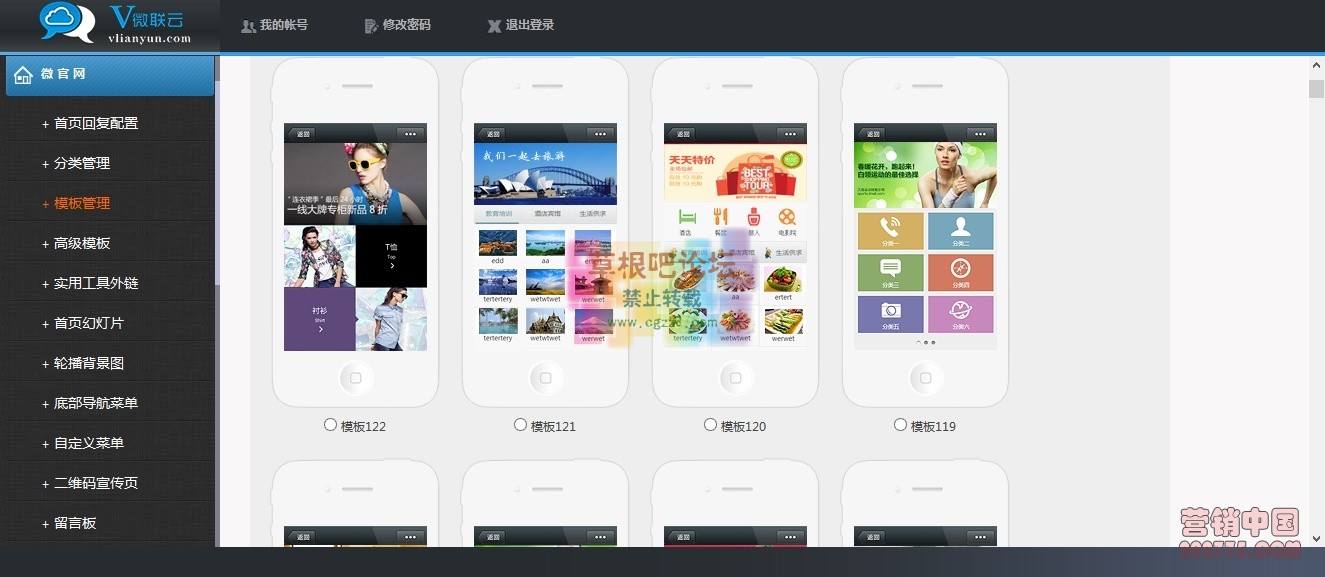
Task: Click the phone call icon in template 119 preview
Action: (x=890, y=226)
